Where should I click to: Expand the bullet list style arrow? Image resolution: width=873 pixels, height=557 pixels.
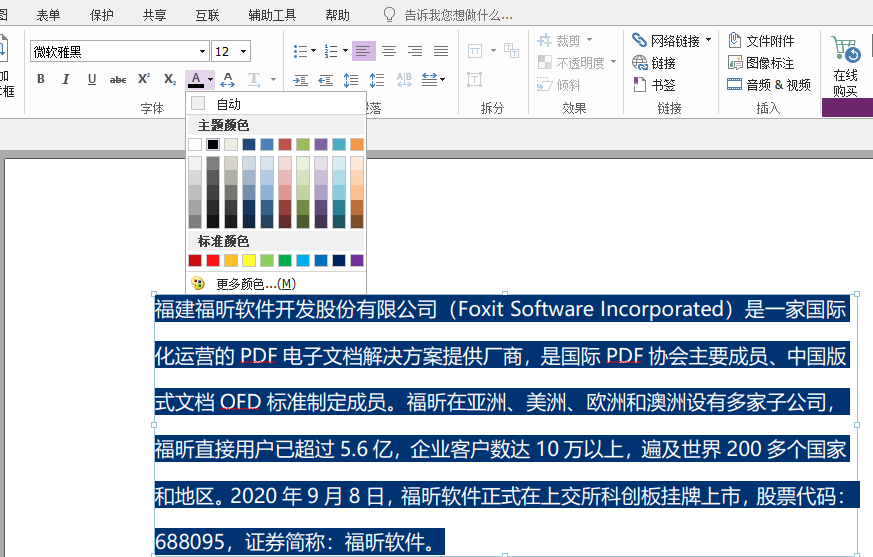313,51
